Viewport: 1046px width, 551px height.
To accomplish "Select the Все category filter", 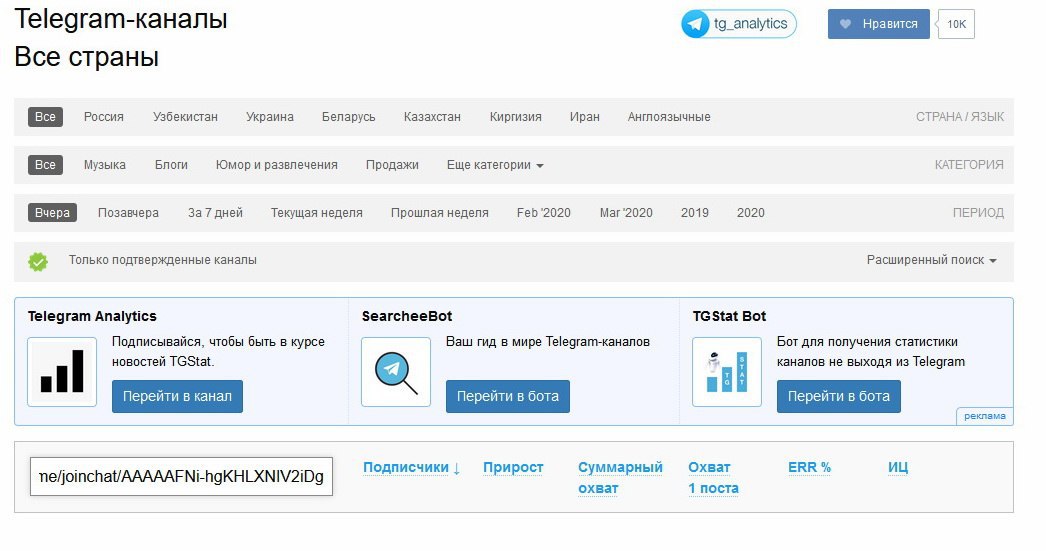I will click(45, 165).
